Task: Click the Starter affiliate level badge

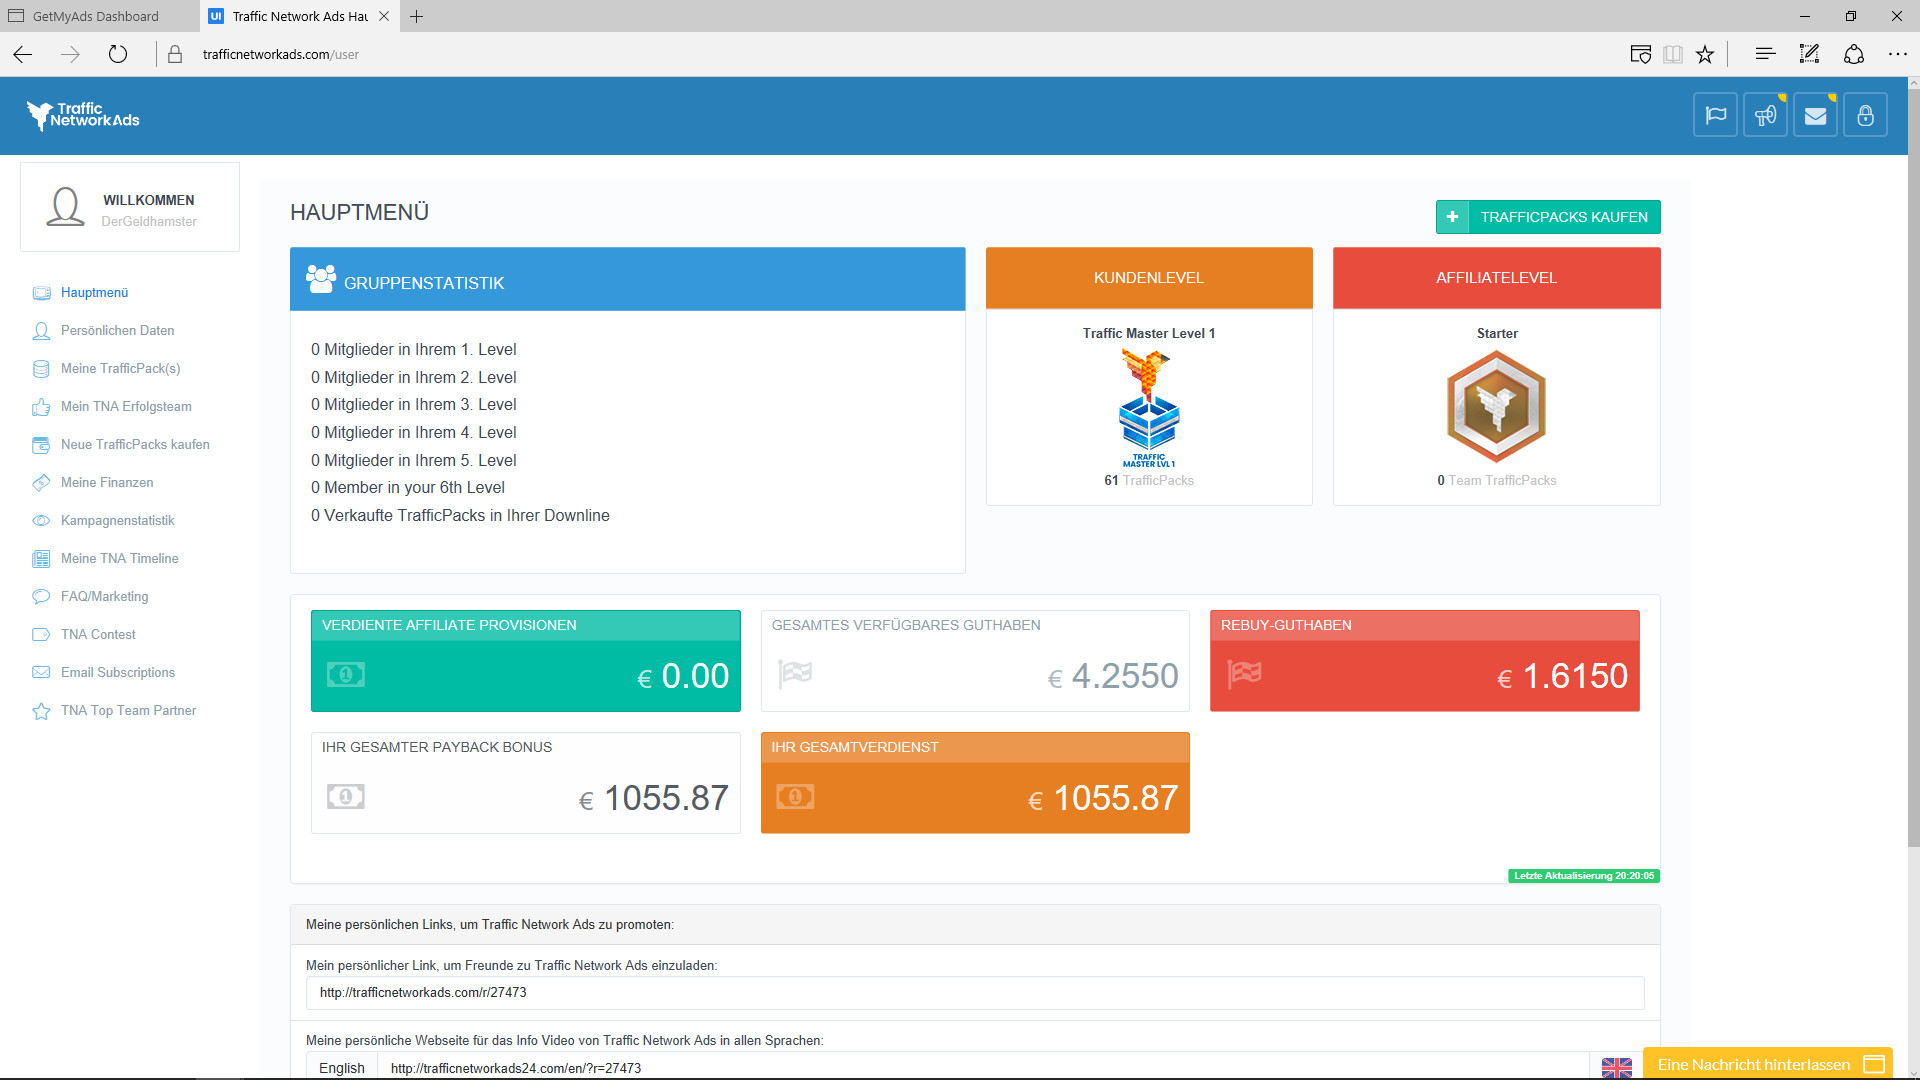Action: click(1496, 406)
